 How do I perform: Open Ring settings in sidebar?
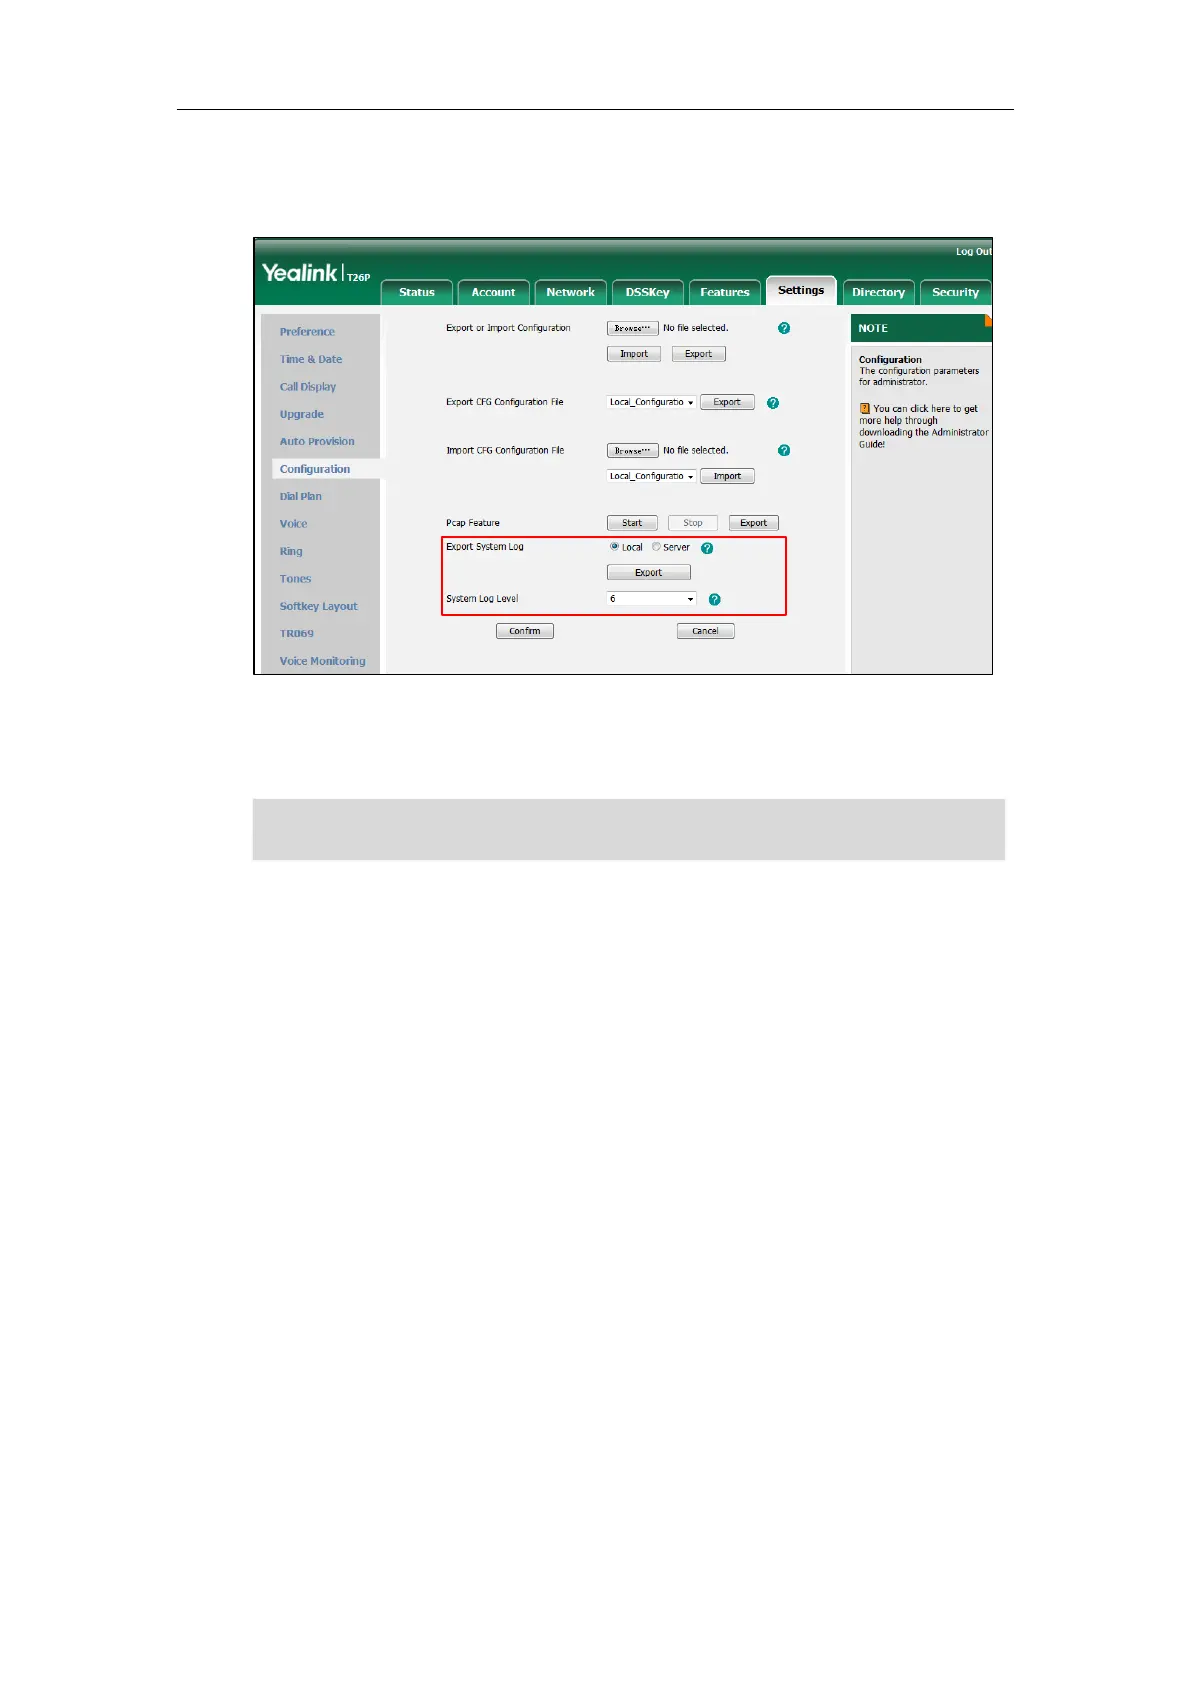pos(291,551)
